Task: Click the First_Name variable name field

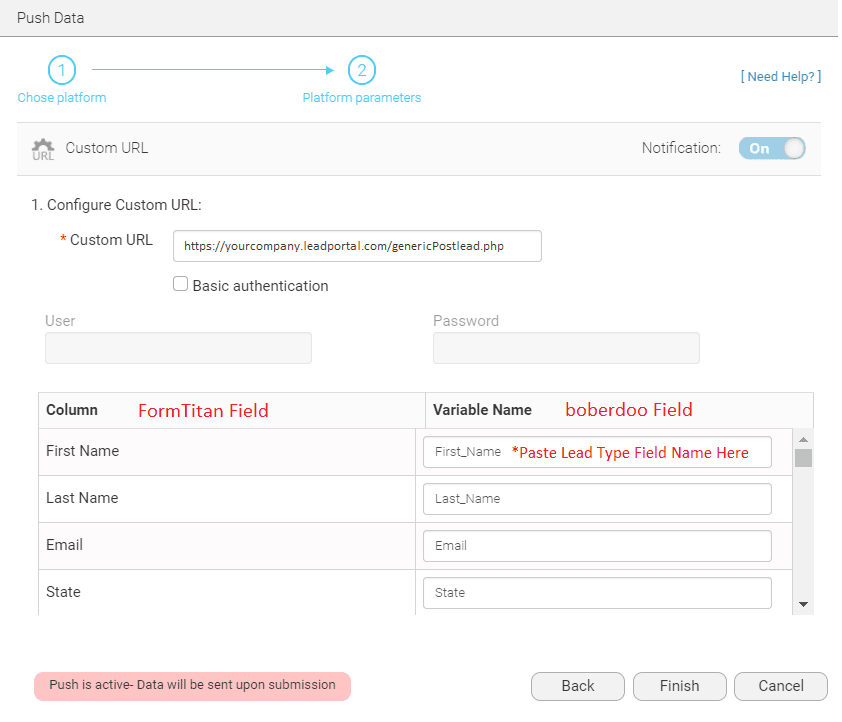Action: coord(597,452)
